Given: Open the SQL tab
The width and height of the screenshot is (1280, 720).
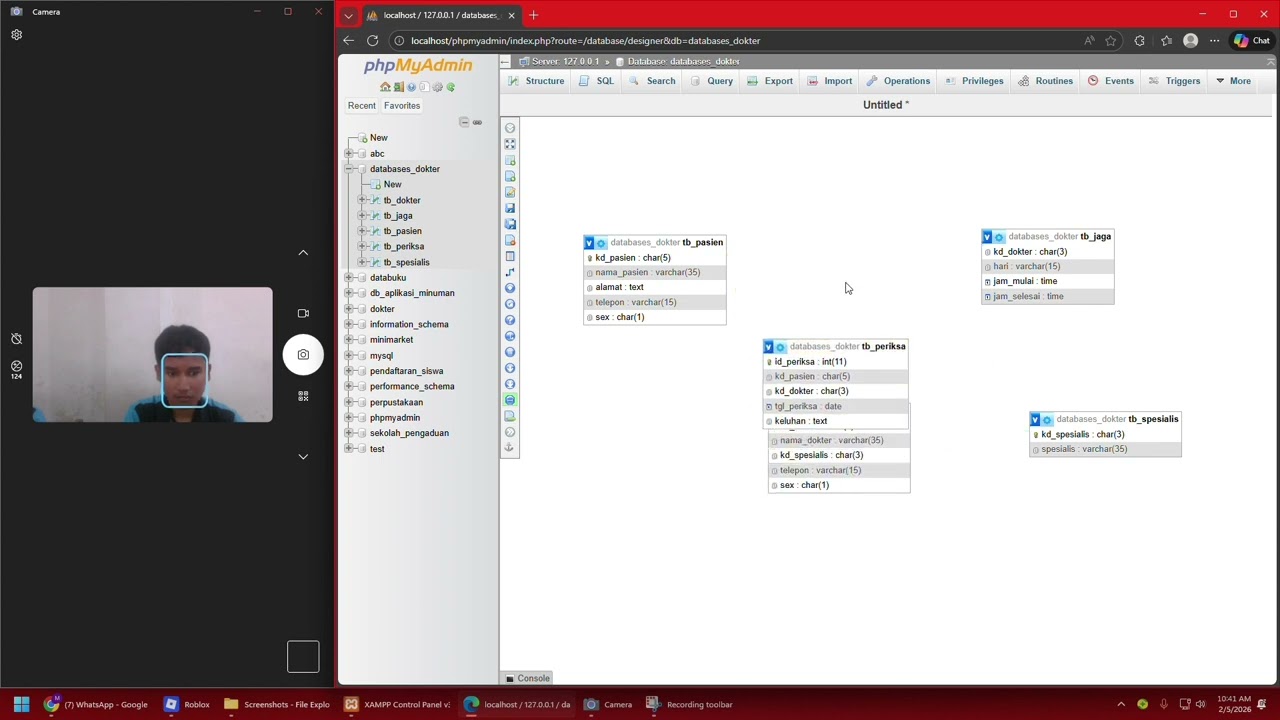Looking at the screenshot, I should pyautogui.click(x=597, y=81).
